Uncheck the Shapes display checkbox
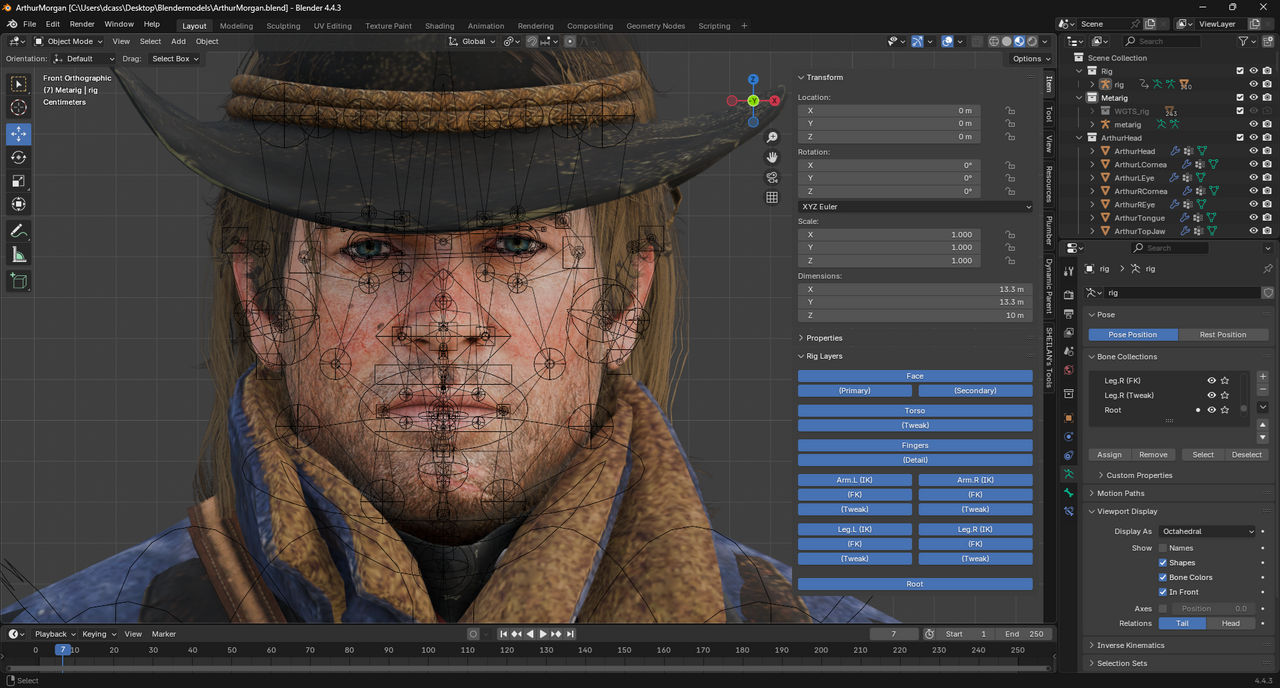 [x=1163, y=563]
